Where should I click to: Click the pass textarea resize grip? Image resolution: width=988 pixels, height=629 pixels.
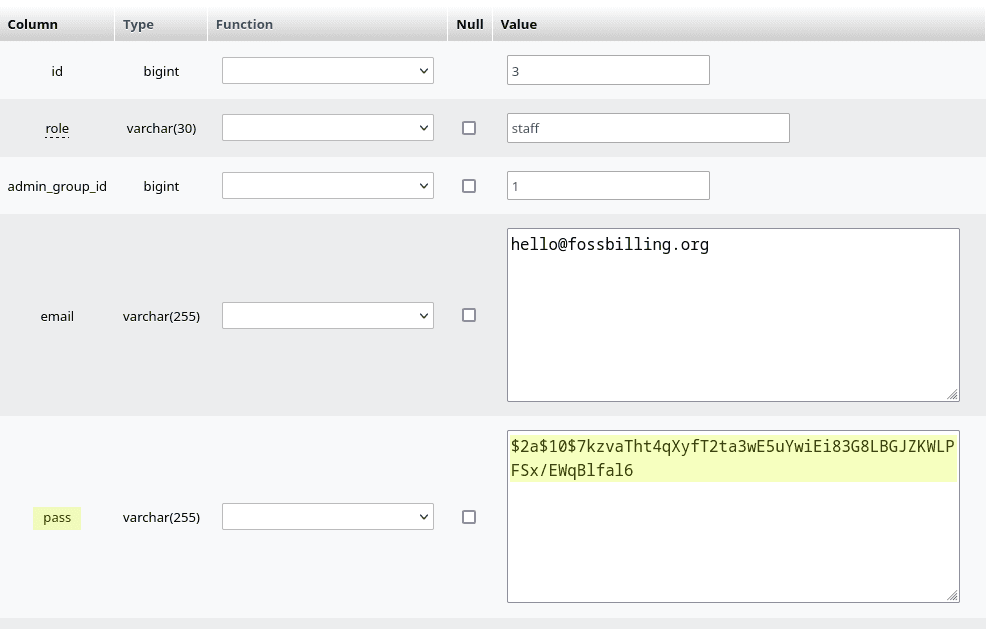click(x=953, y=597)
